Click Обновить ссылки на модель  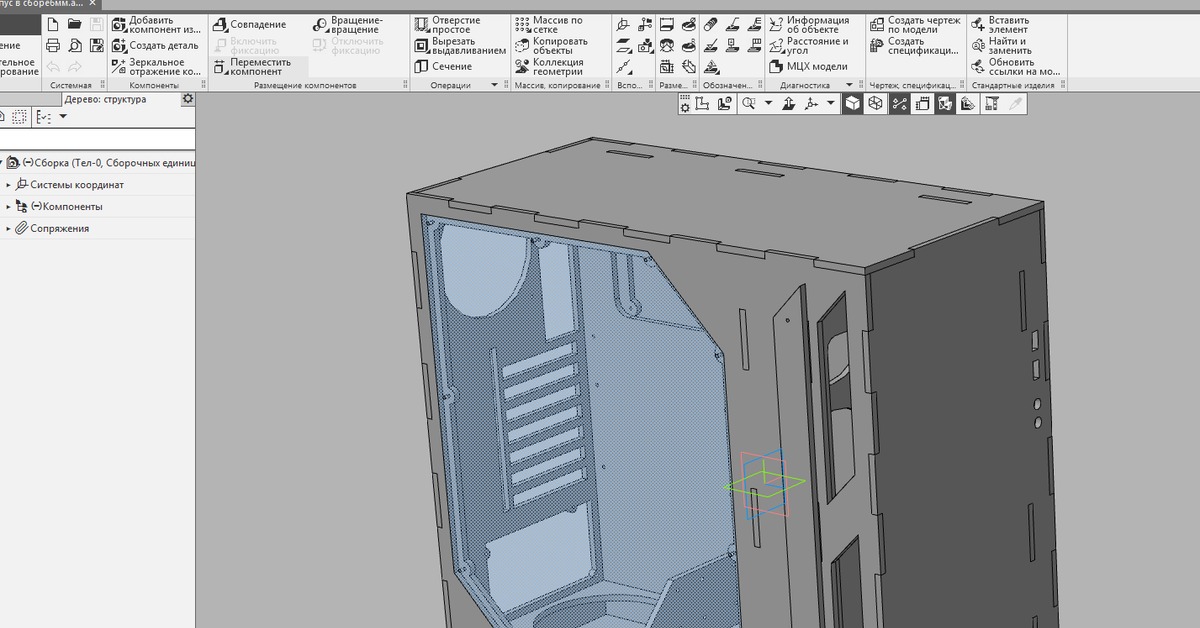tap(1016, 67)
